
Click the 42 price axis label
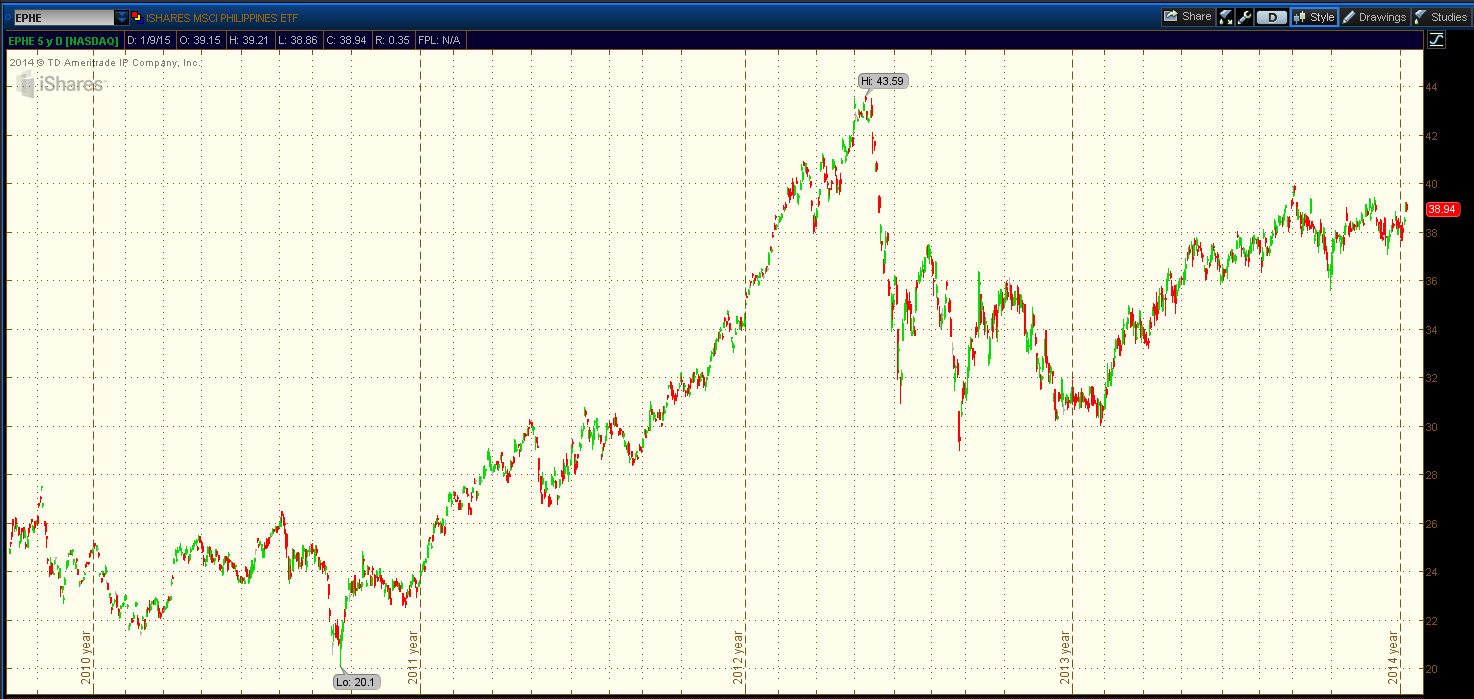pos(1432,136)
